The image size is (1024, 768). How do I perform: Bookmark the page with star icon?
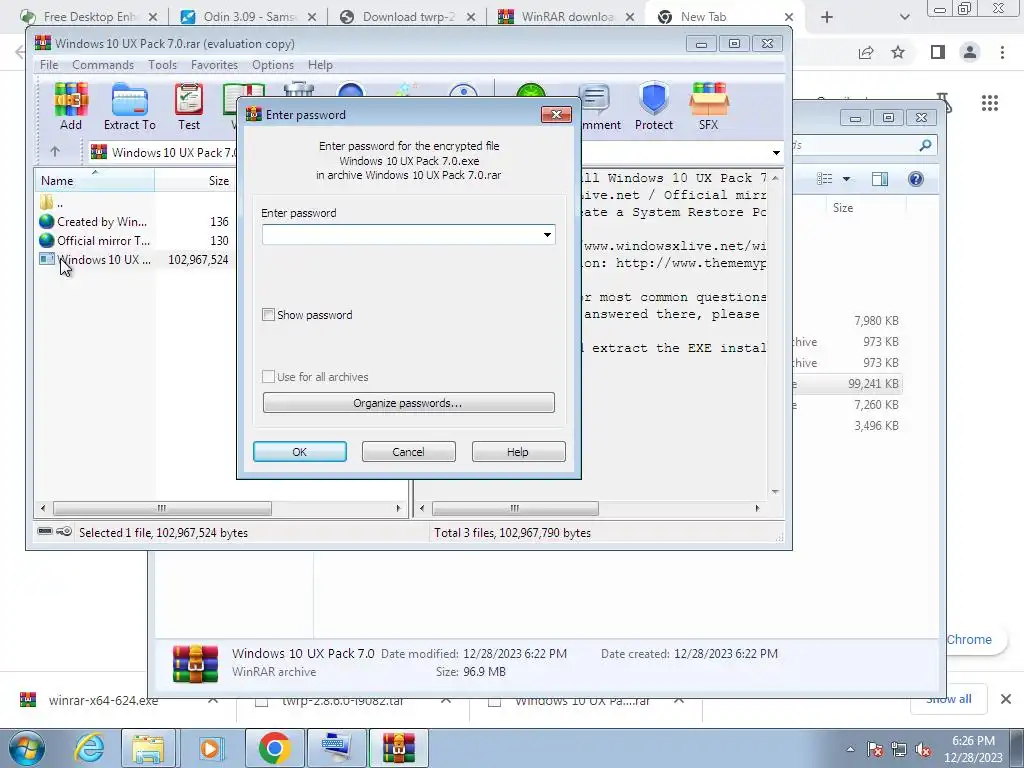coord(898,52)
